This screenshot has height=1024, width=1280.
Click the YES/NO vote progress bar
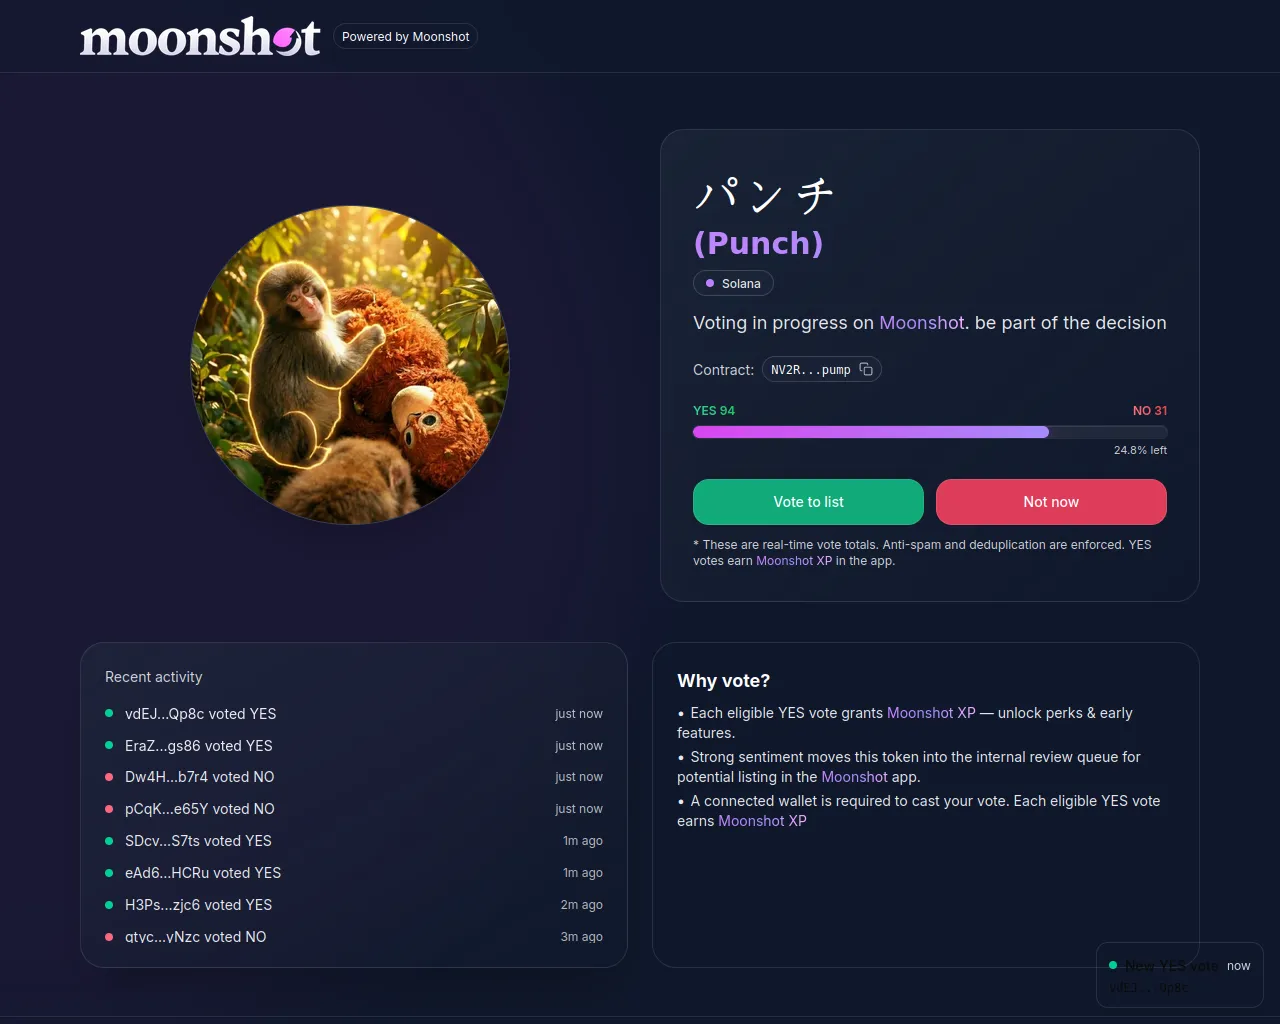click(930, 432)
